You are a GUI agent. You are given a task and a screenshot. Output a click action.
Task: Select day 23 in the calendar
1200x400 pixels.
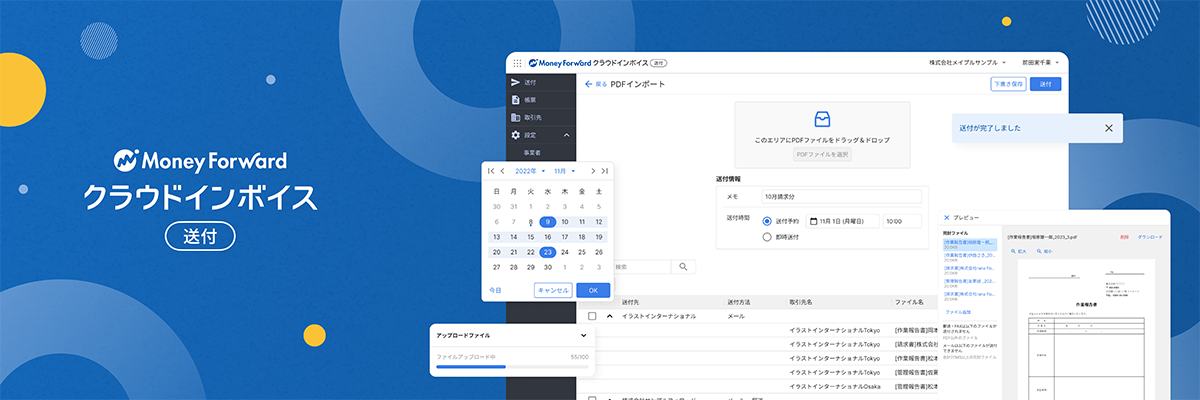pyautogui.click(x=547, y=252)
